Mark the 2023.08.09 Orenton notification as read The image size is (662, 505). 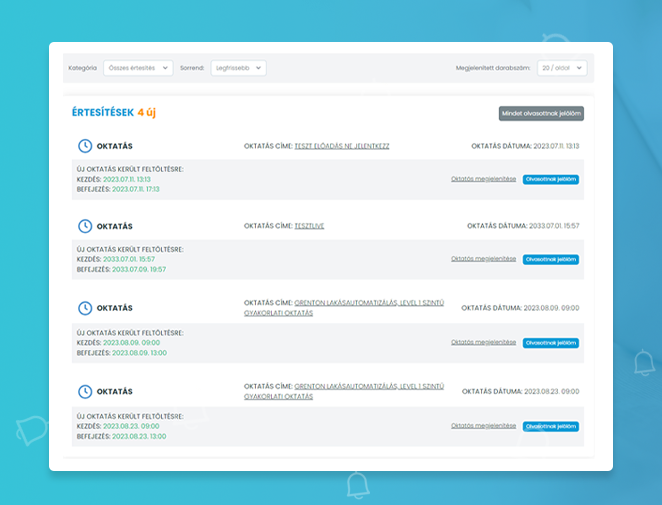point(550,343)
